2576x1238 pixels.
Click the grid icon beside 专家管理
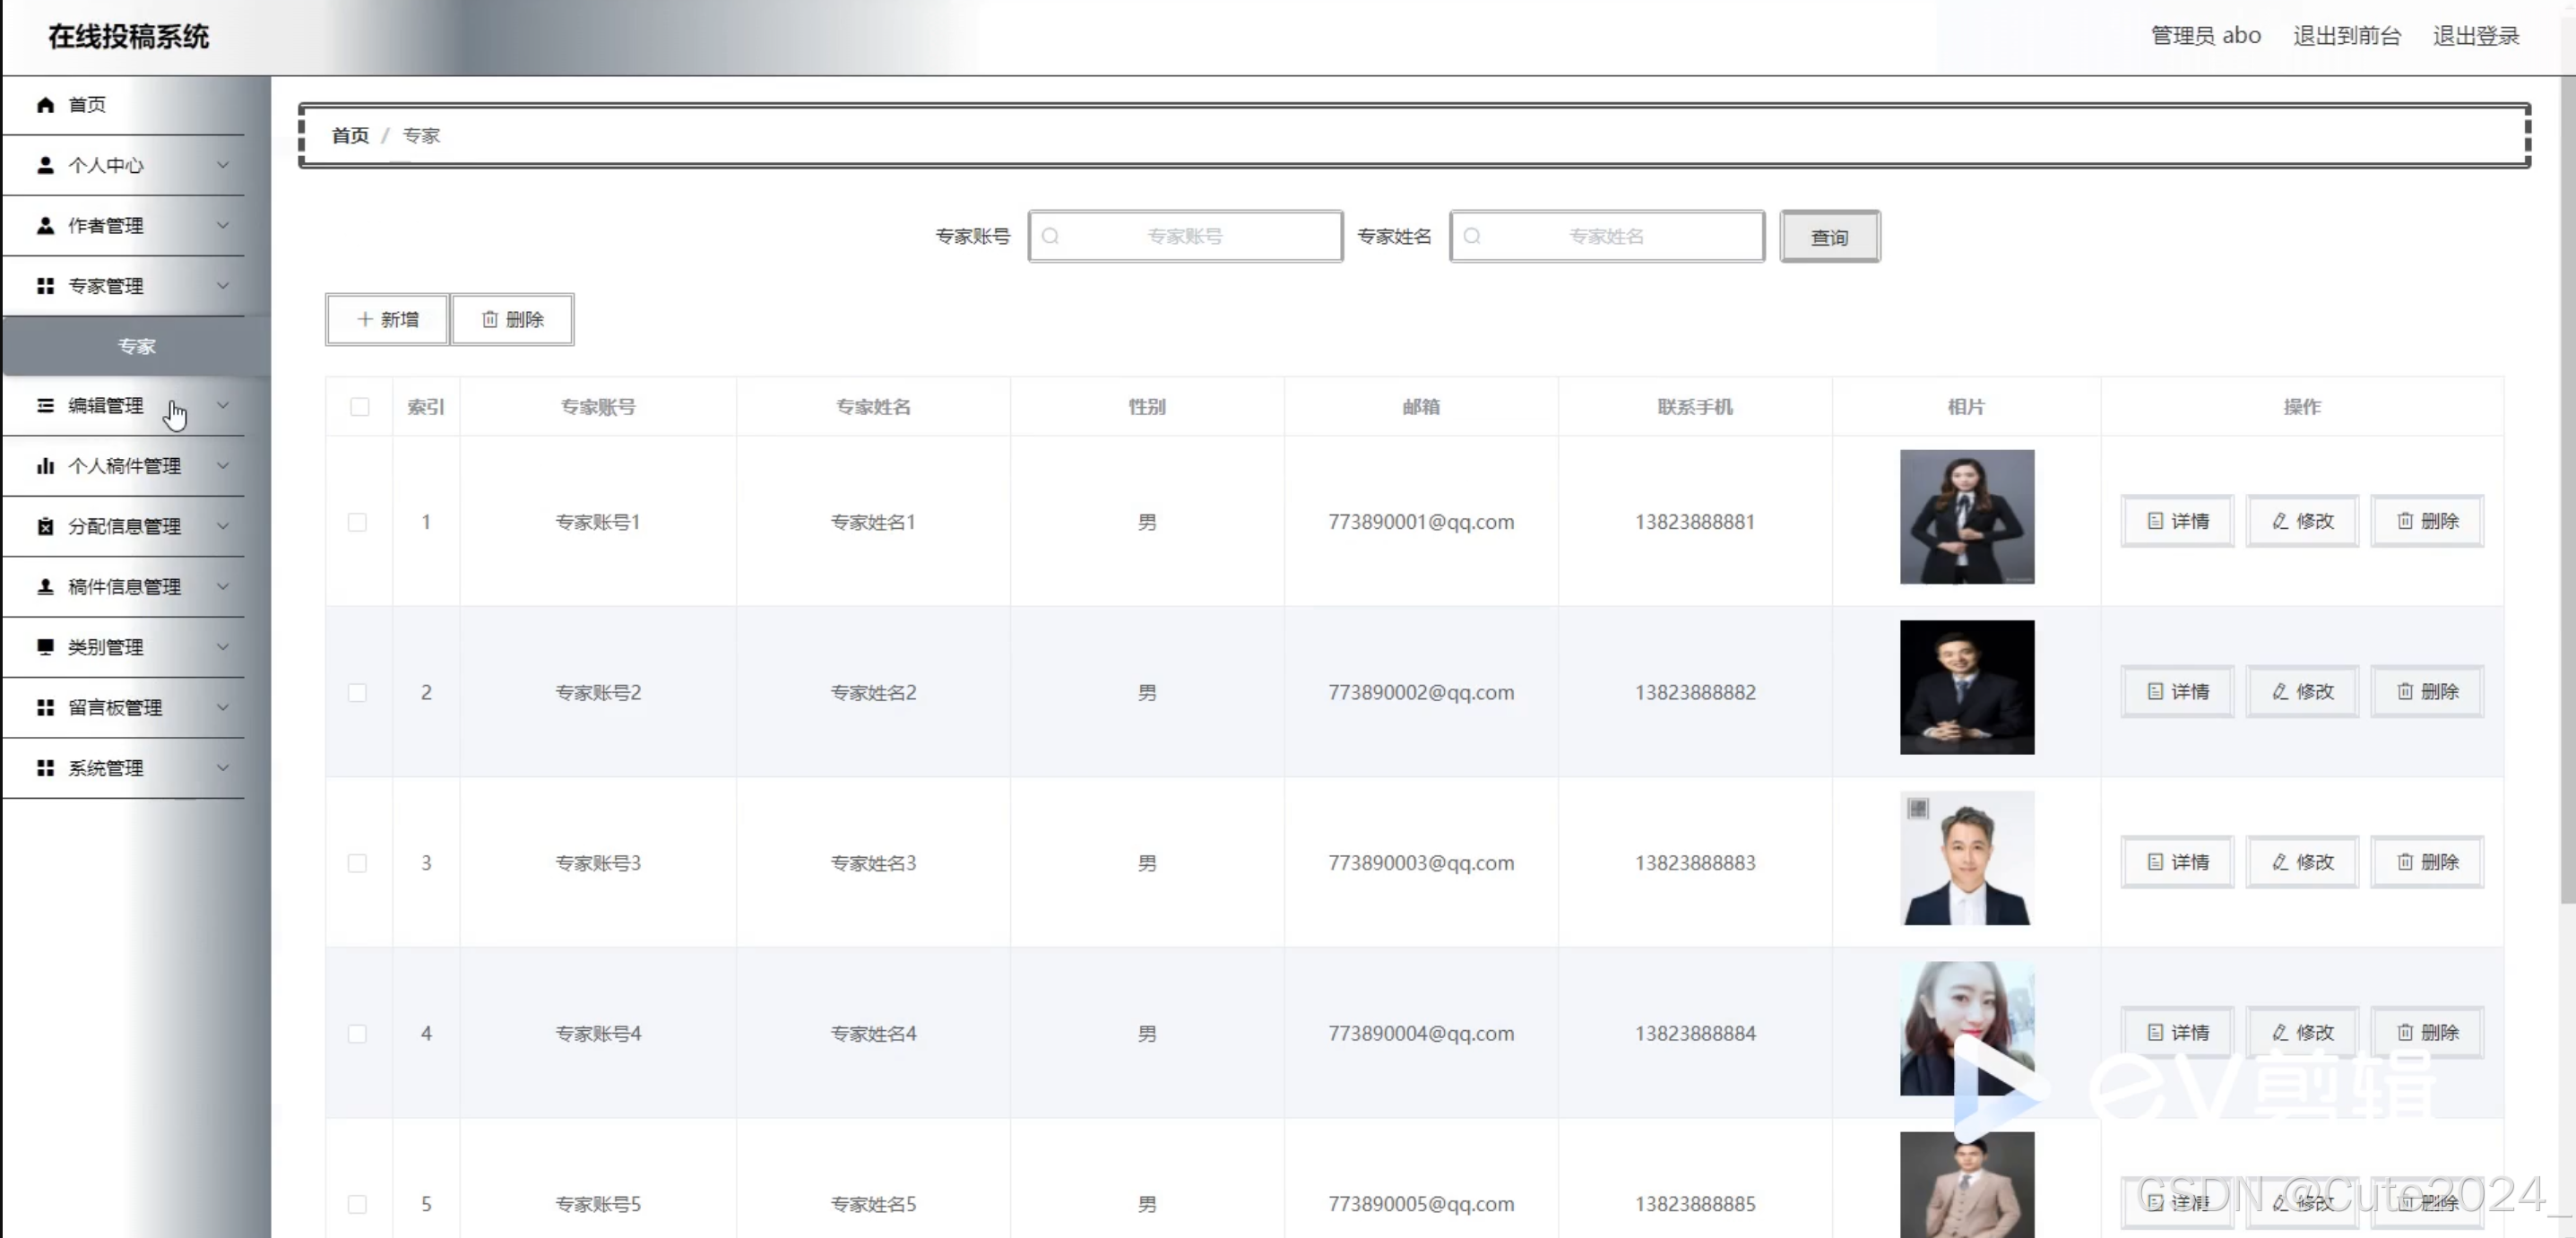(x=45, y=286)
